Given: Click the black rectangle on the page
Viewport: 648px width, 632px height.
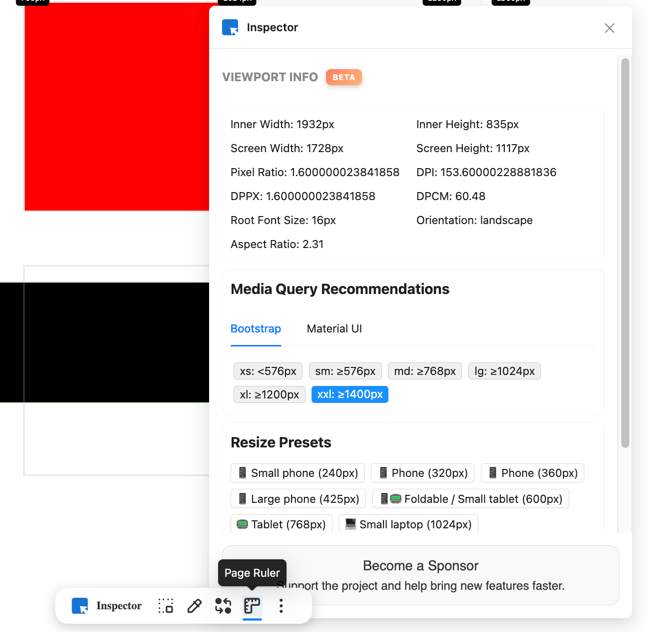Looking at the screenshot, I should pyautogui.click(x=105, y=342).
